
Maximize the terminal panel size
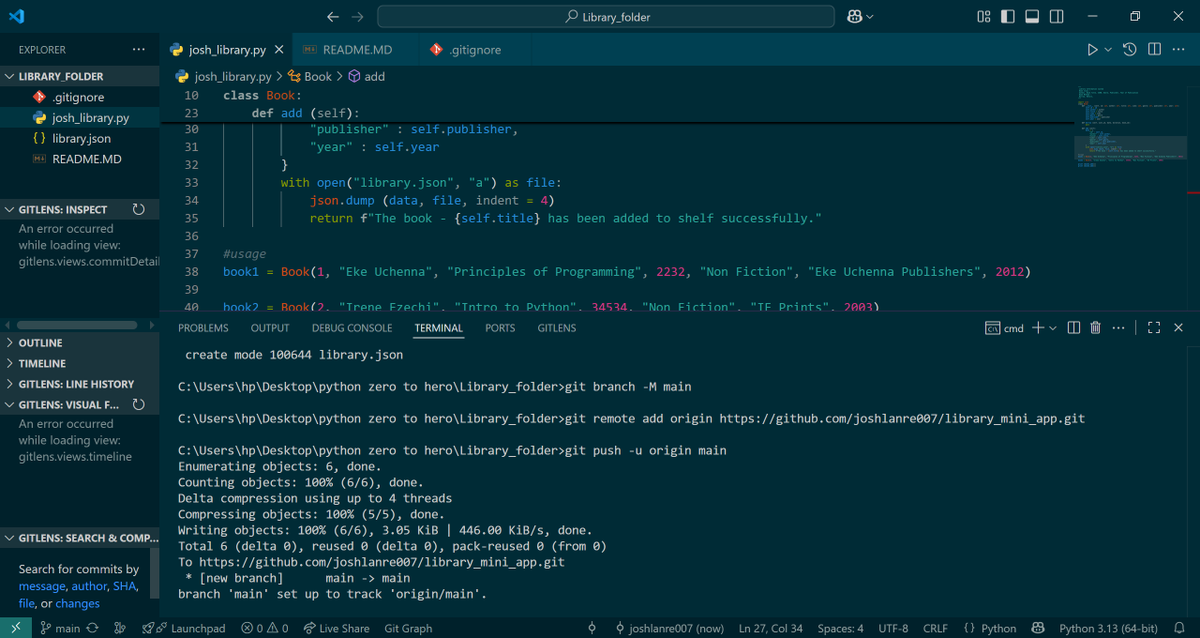click(1154, 327)
